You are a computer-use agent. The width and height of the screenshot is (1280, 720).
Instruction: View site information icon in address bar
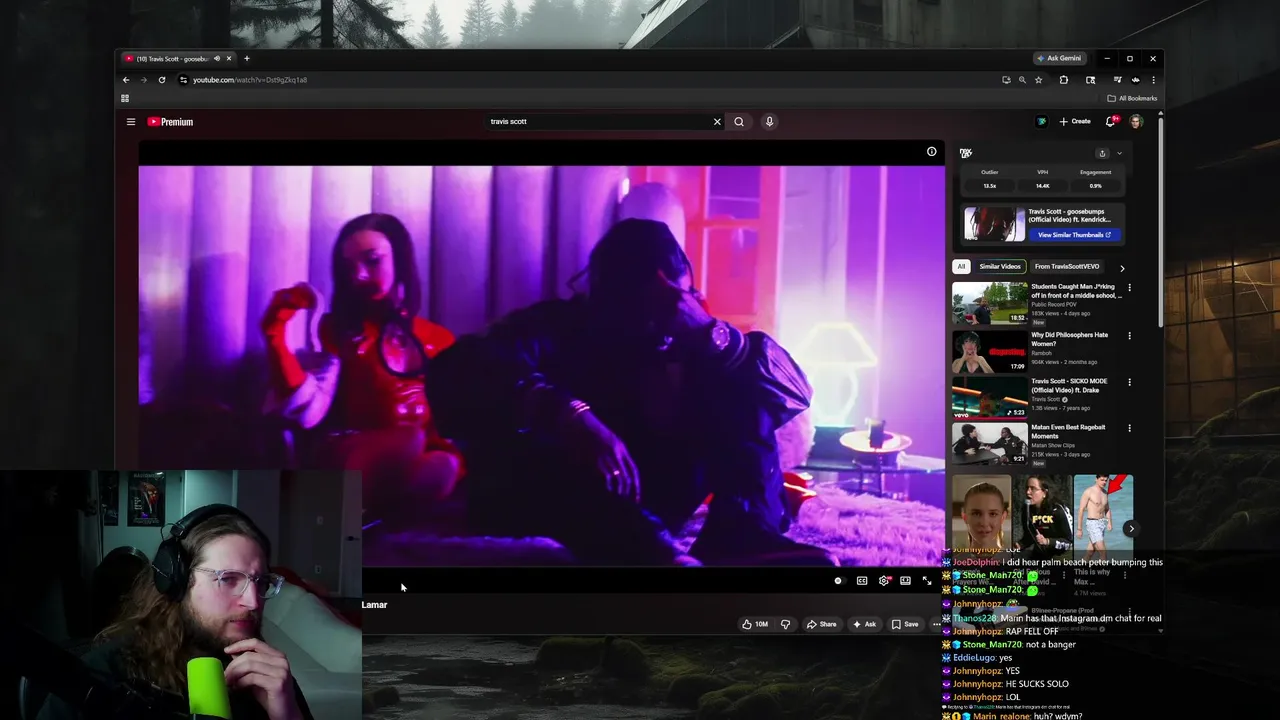[183, 80]
